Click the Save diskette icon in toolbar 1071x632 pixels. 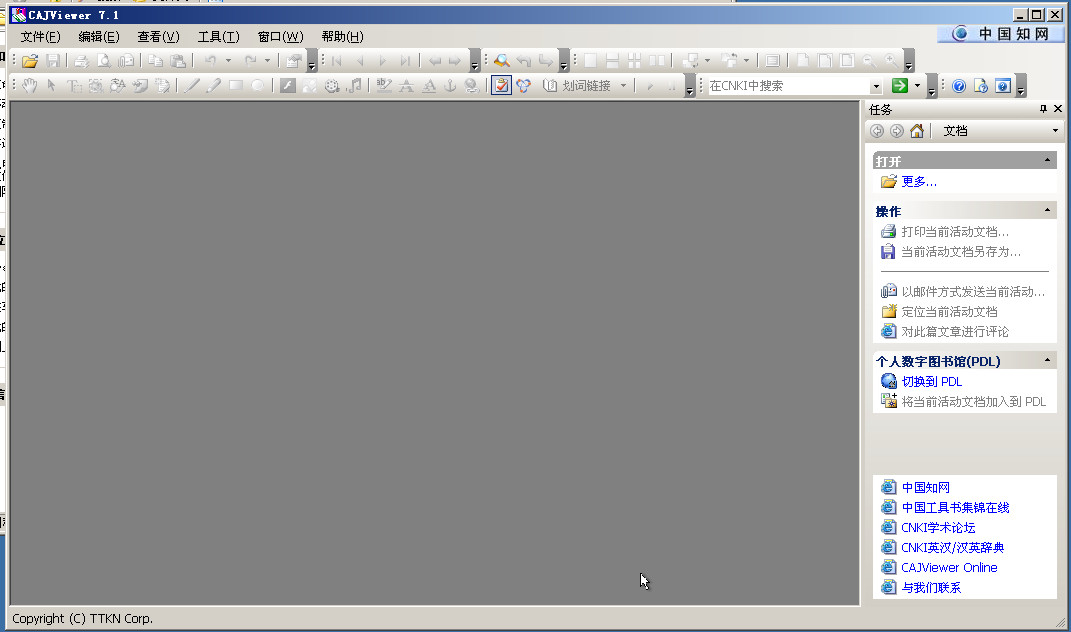pyautogui.click(x=53, y=61)
